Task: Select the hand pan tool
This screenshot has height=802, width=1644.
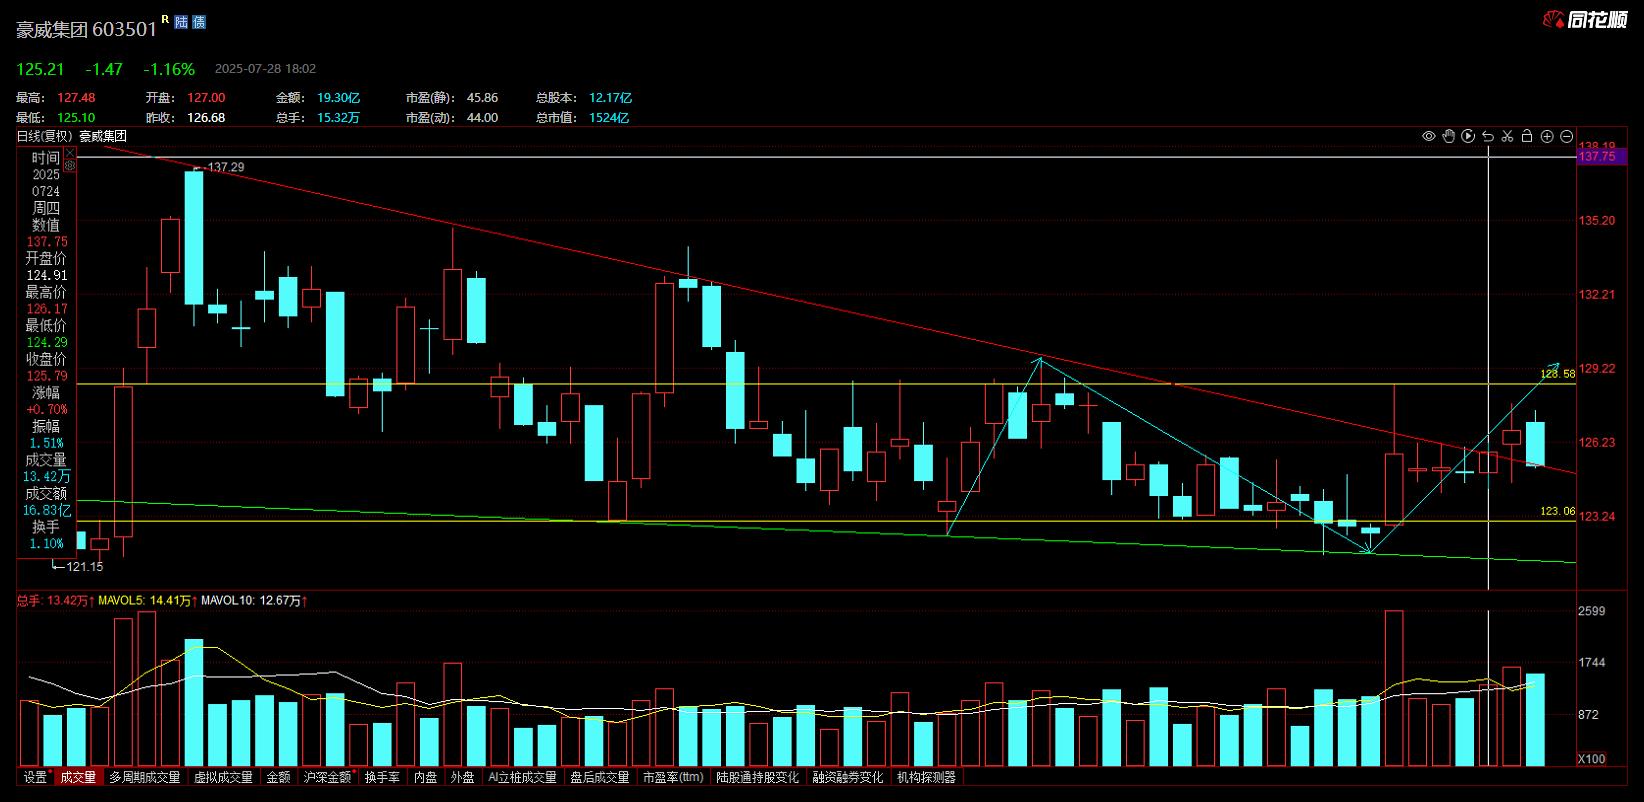Action: click(x=1448, y=136)
